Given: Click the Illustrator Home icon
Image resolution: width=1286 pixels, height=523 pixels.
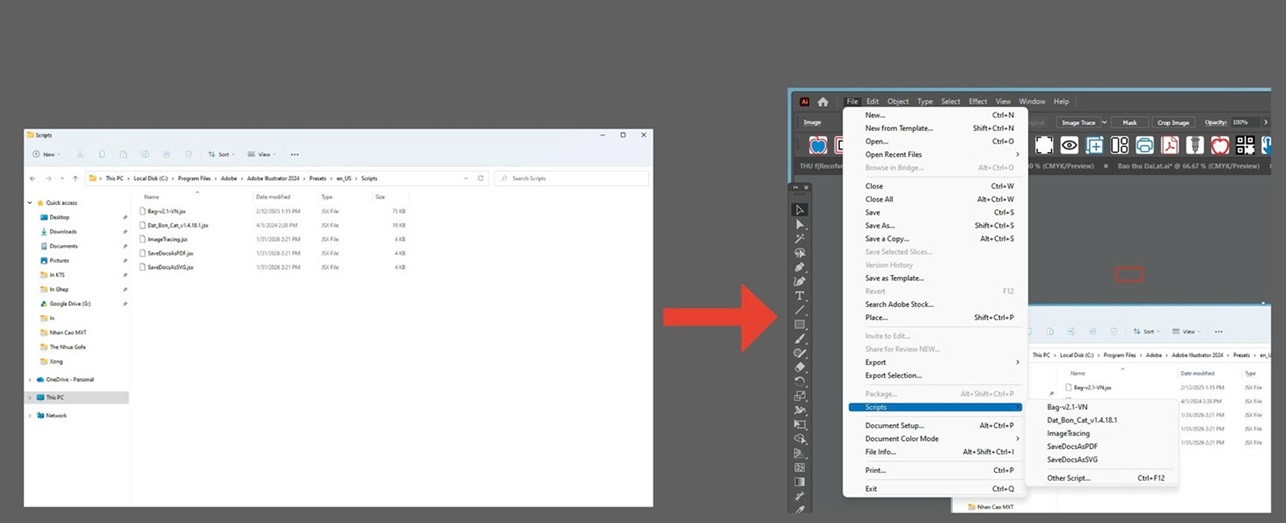Looking at the screenshot, I should coord(823,101).
